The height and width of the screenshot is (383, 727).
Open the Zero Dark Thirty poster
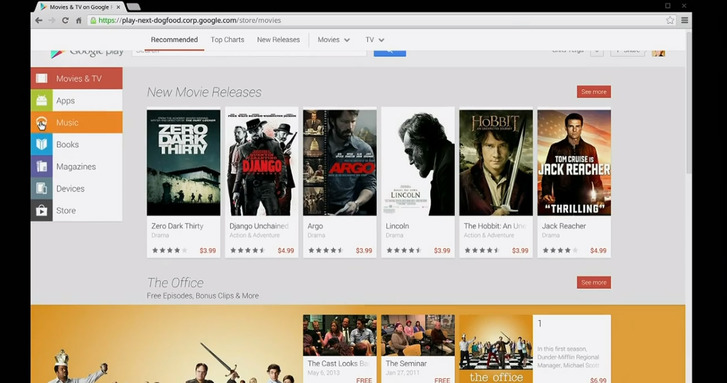tap(184, 163)
